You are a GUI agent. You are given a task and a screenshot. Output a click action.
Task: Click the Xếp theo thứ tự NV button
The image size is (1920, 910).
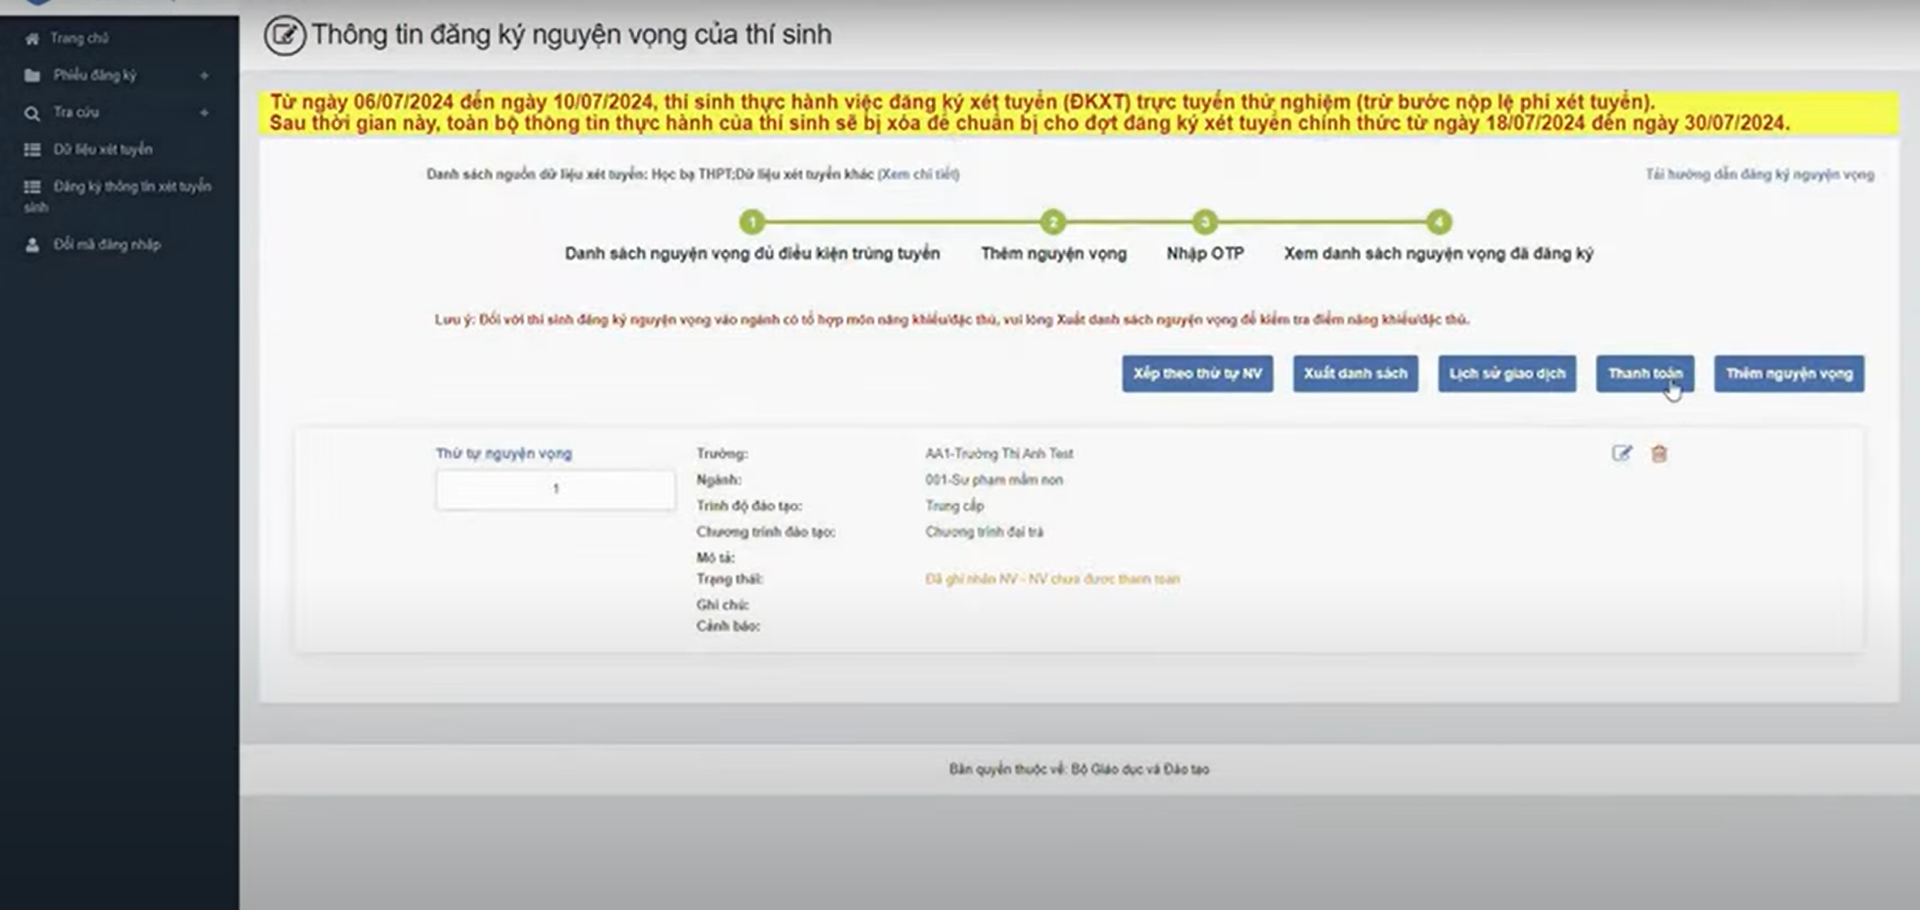[x=1197, y=373]
